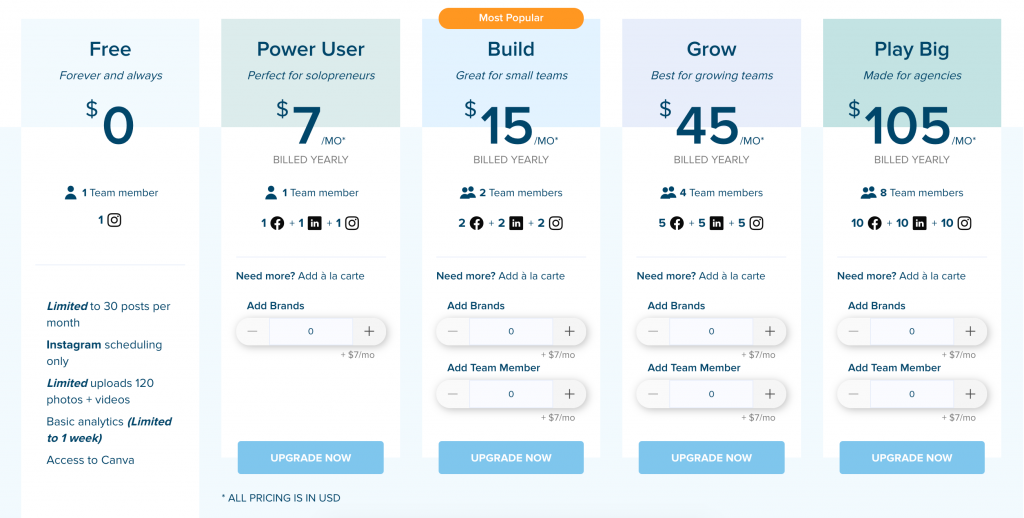Viewport: 1024px width, 518px height.
Task: Decrease Add Team Member count in Grow plan
Action: (x=653, y=394)
